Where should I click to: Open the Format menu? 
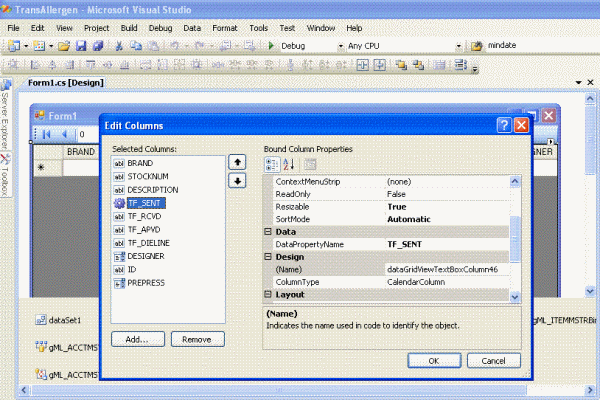[225, 28]
